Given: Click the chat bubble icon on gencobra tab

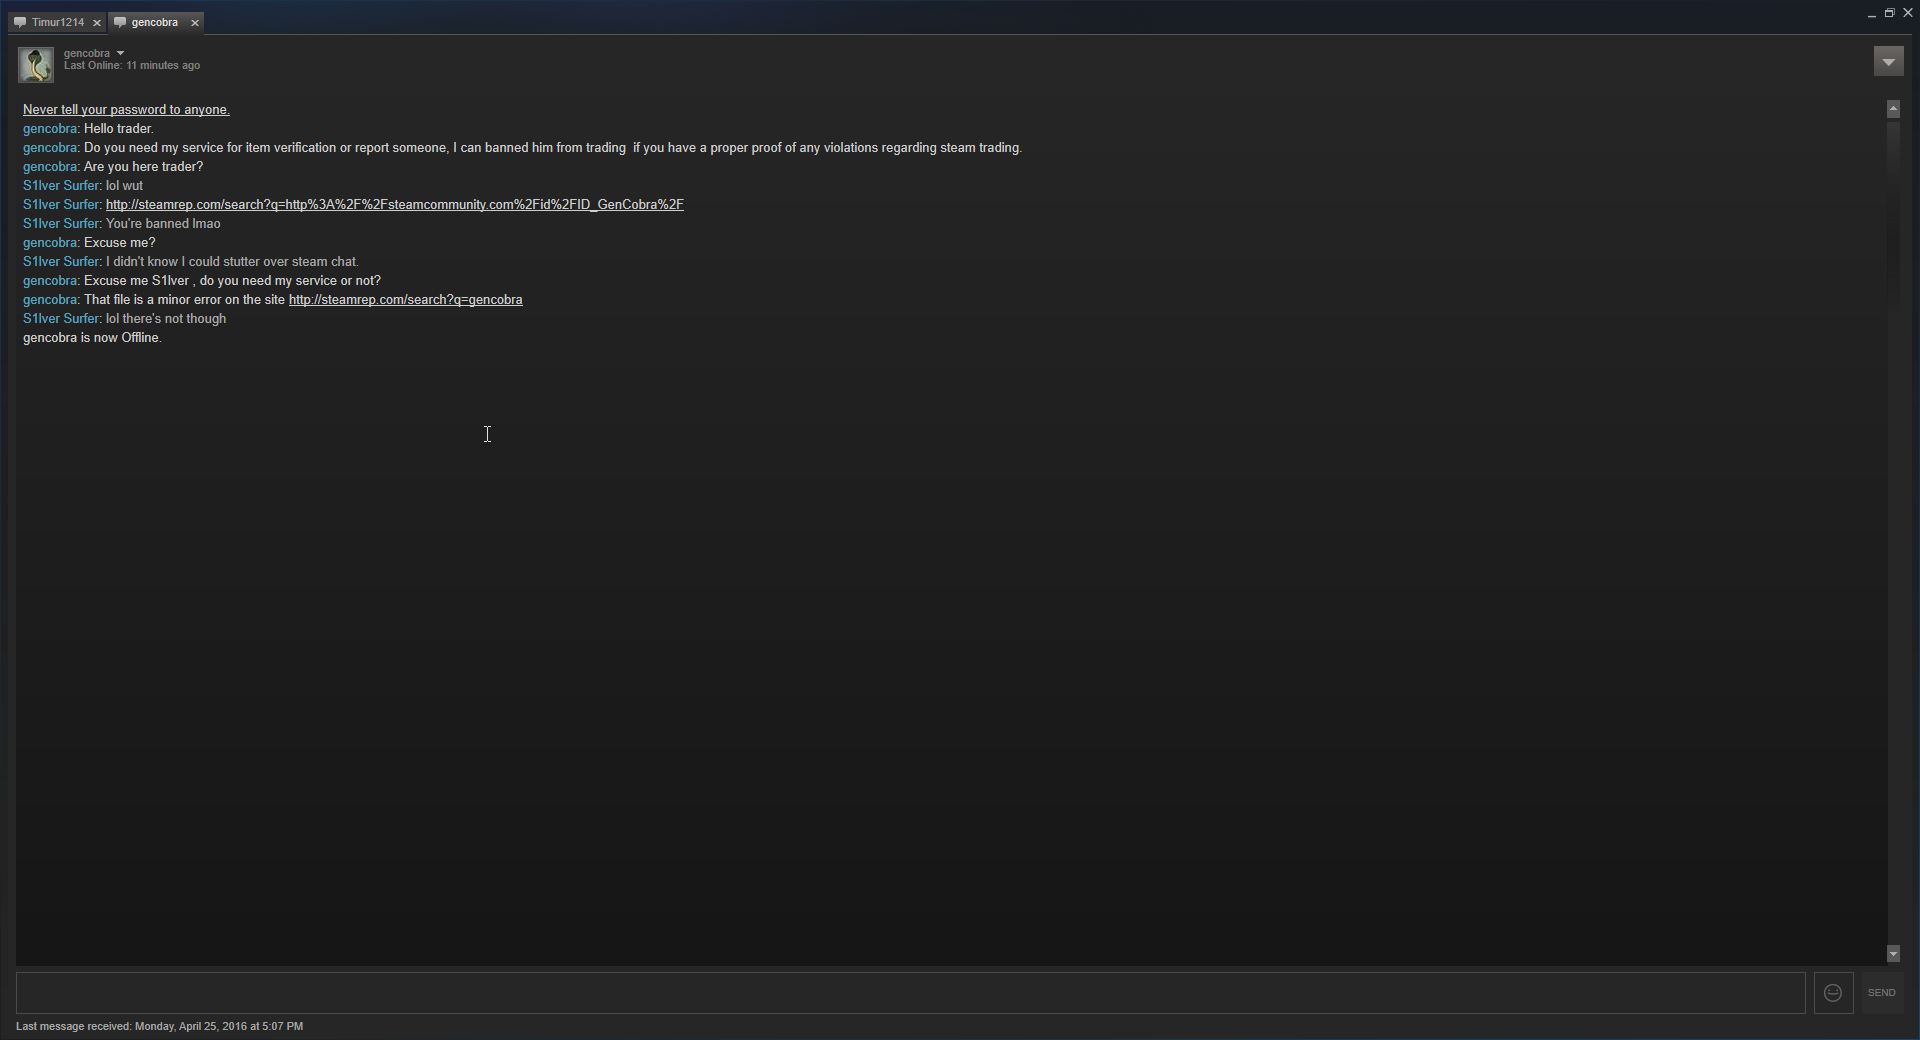Looking at the screenshot, I should [120, 22].
